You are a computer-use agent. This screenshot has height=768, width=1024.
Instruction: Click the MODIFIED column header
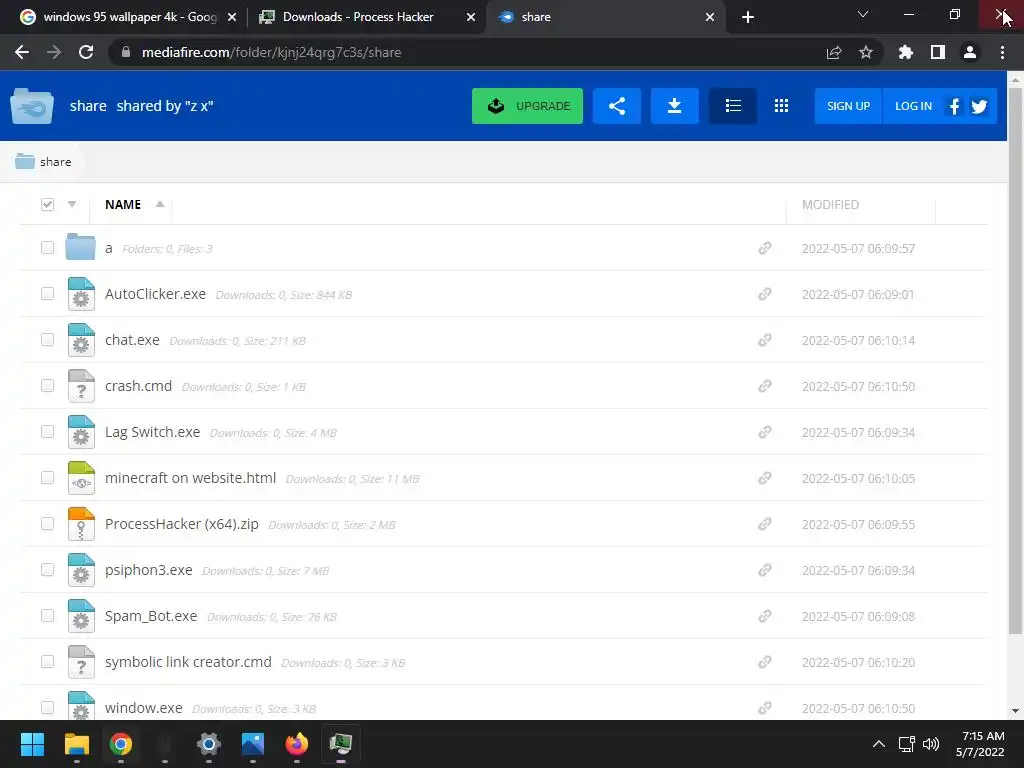tap(830, 204)
